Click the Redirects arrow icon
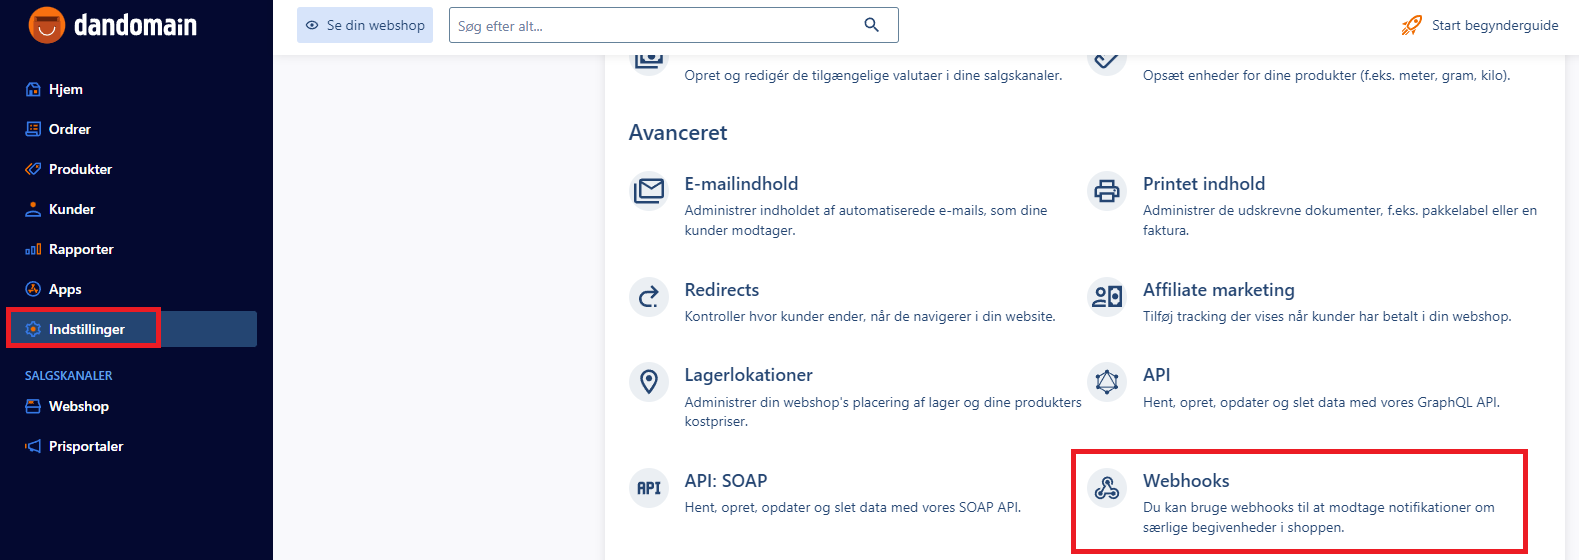 649,296
